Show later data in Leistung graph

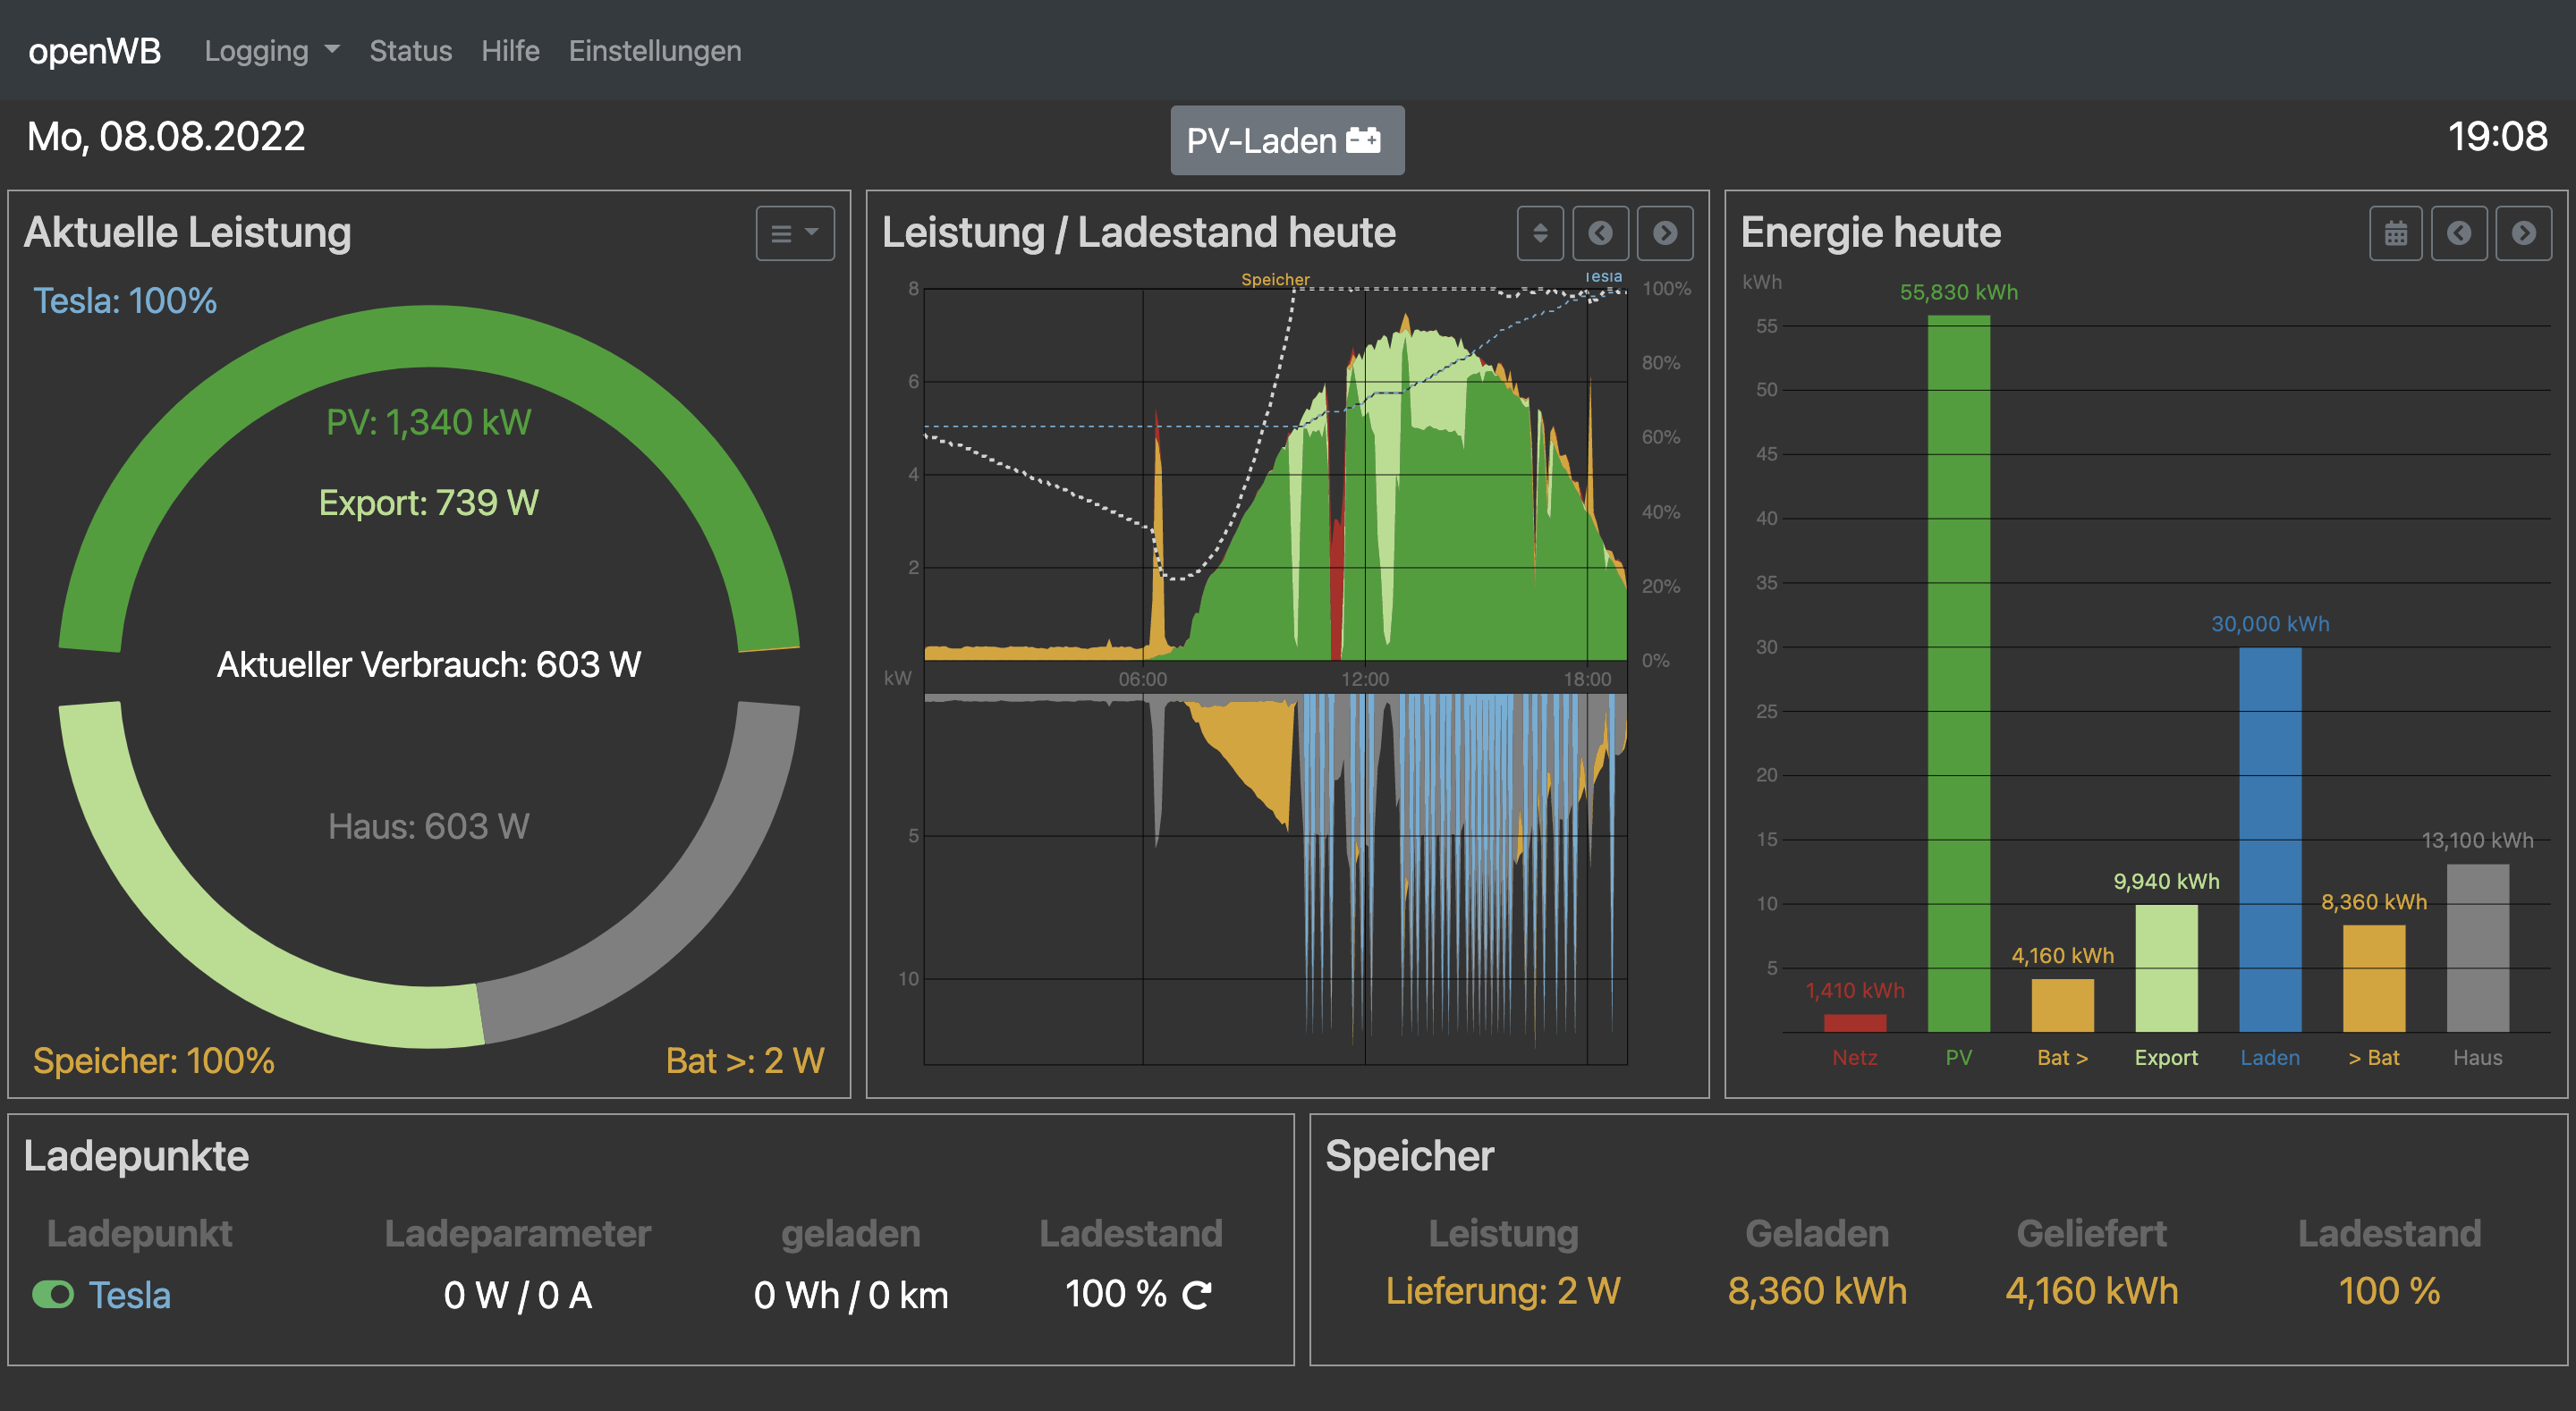tap(1664, 233)
